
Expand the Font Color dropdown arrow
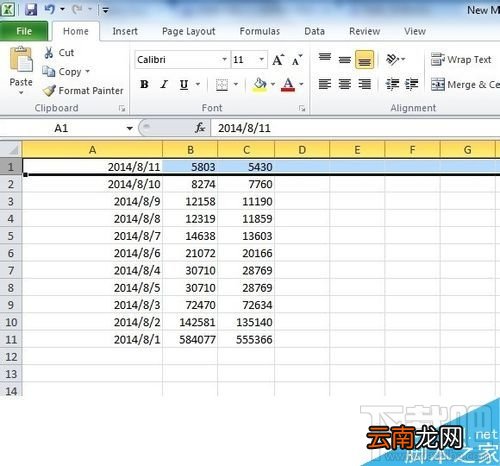(301, 85)
